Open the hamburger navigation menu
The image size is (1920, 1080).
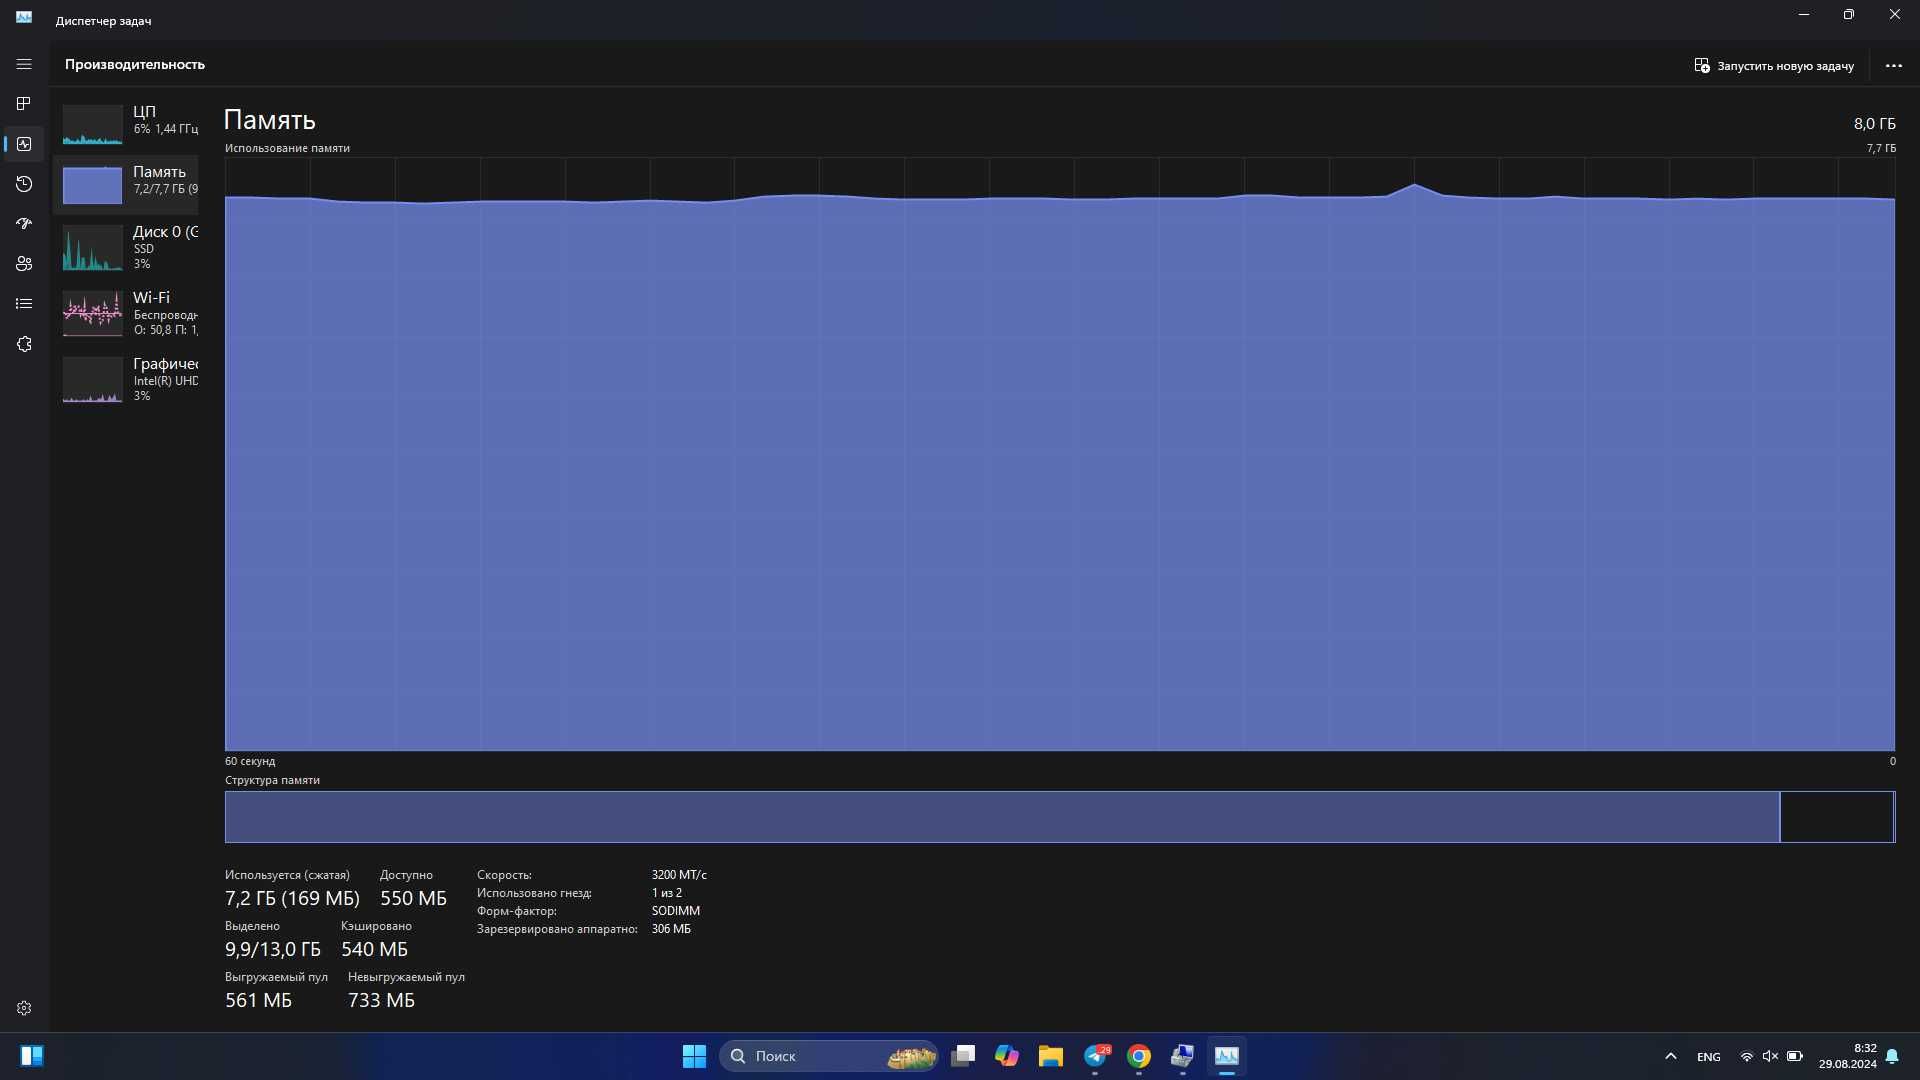coord(24,64)
